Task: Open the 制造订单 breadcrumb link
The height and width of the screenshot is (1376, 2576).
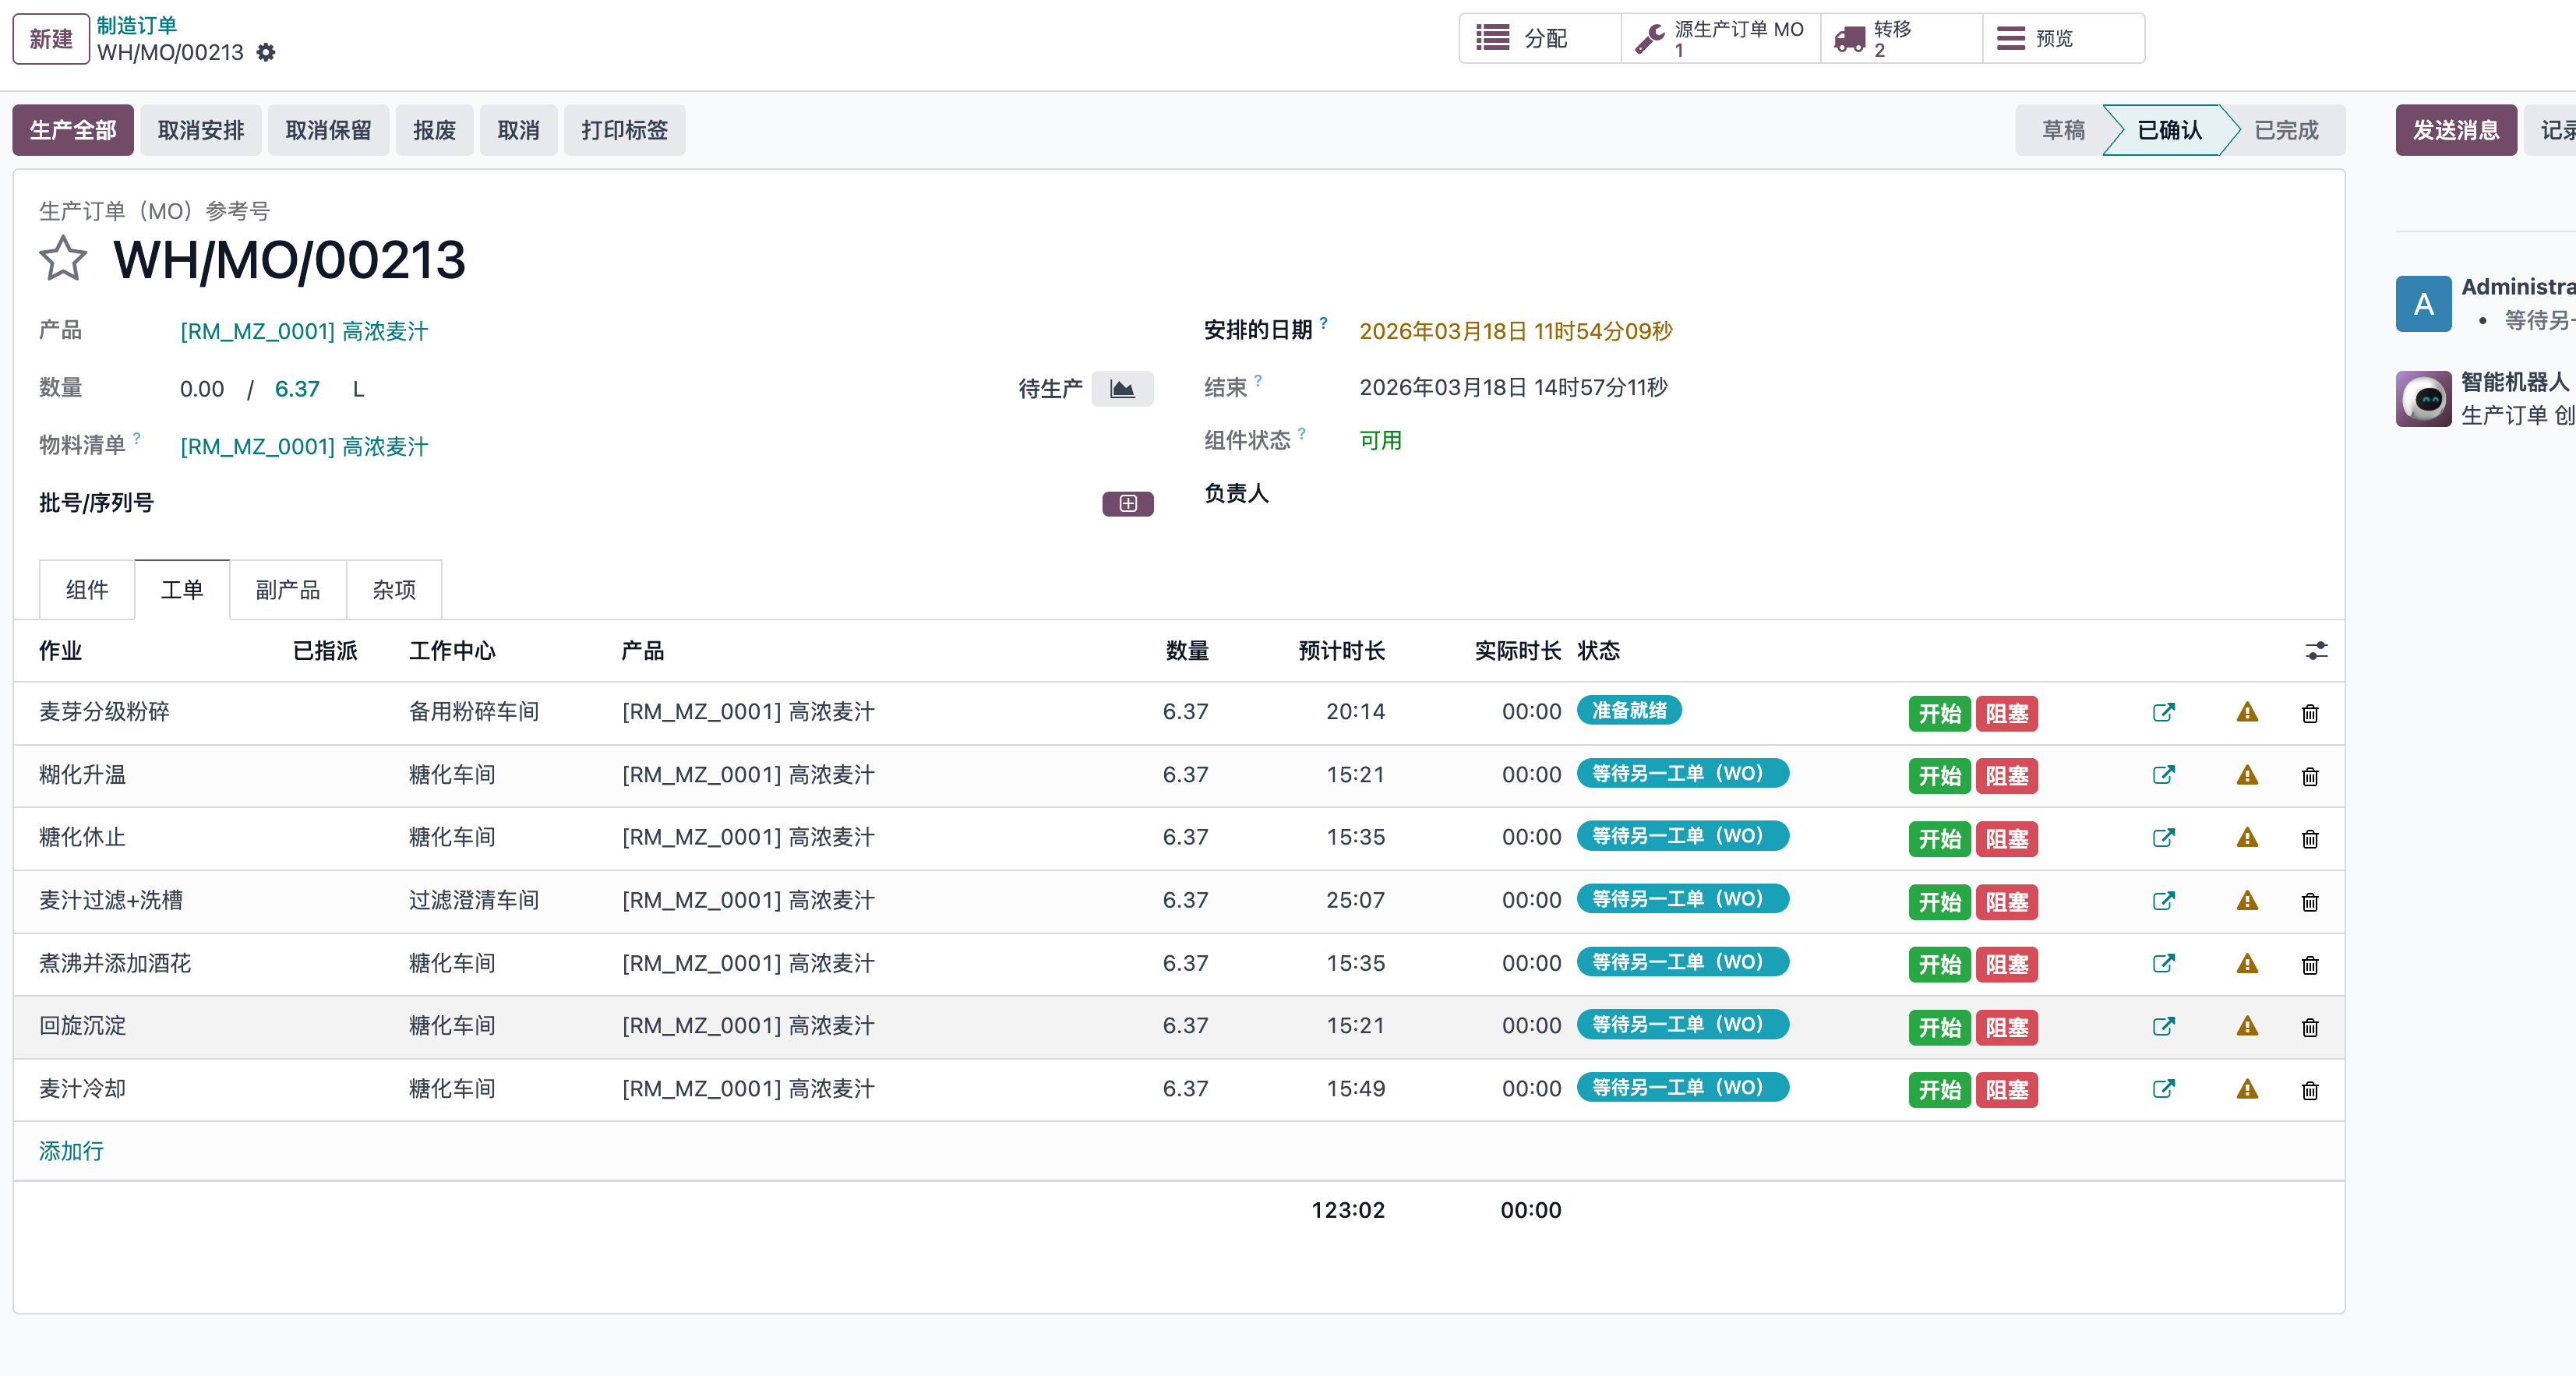Action: coord(137,25)
